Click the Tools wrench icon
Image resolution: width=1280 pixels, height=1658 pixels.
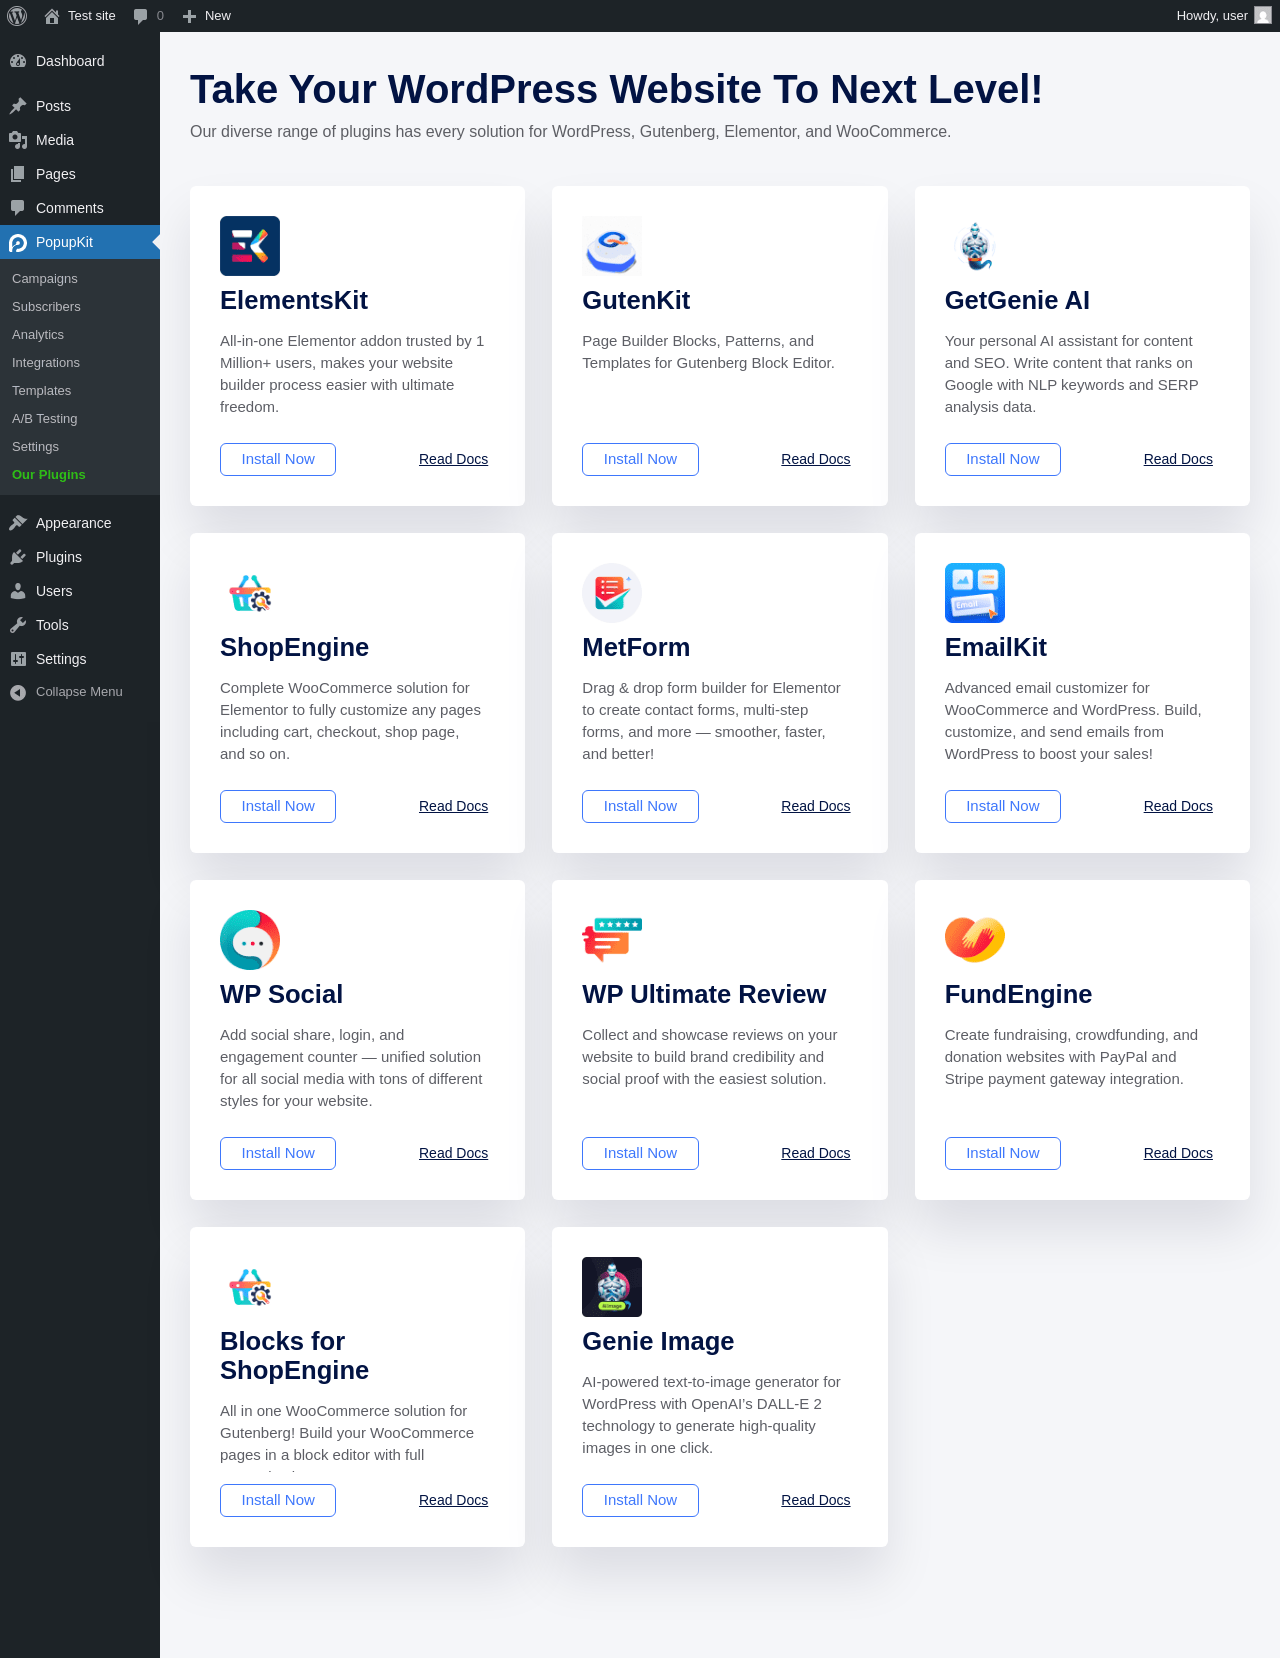click(x=18, y=625)
